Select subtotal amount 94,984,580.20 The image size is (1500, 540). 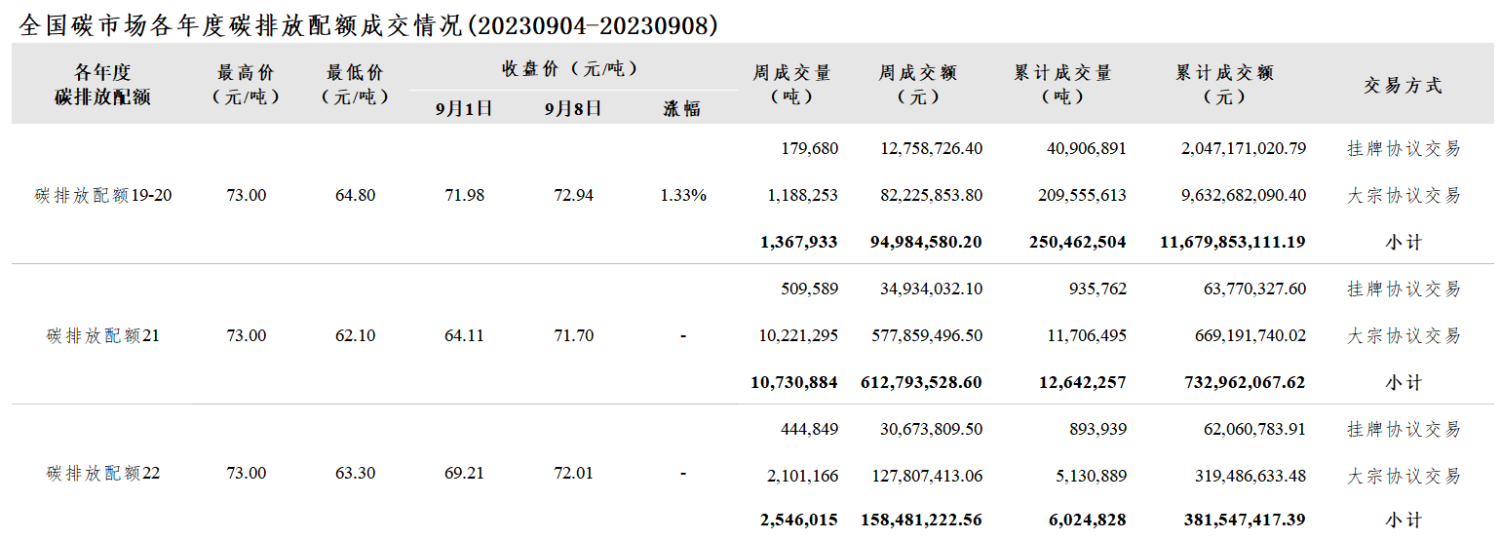click(926, 242)
